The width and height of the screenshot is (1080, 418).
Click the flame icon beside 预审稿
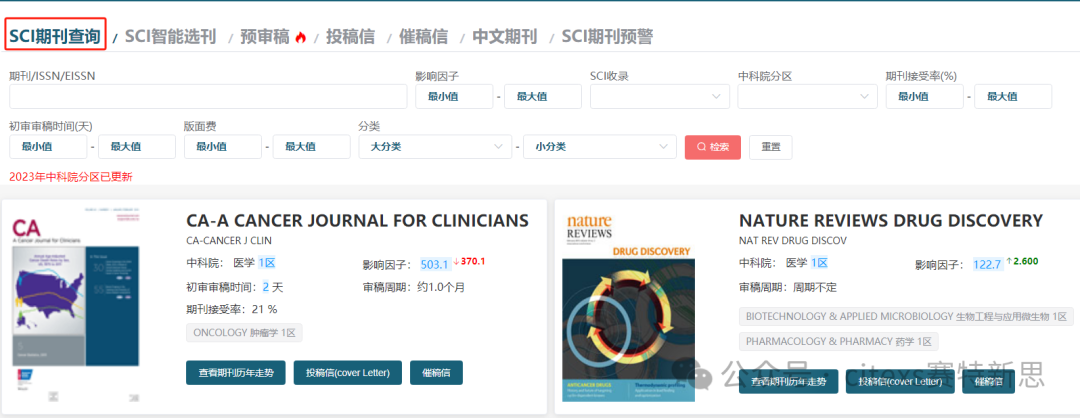pos(300,37)
